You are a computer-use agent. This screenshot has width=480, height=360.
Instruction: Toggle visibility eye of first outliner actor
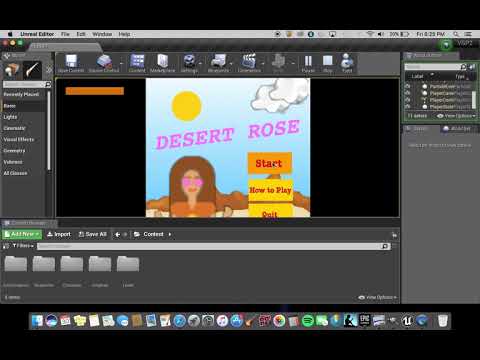point(407,86)
